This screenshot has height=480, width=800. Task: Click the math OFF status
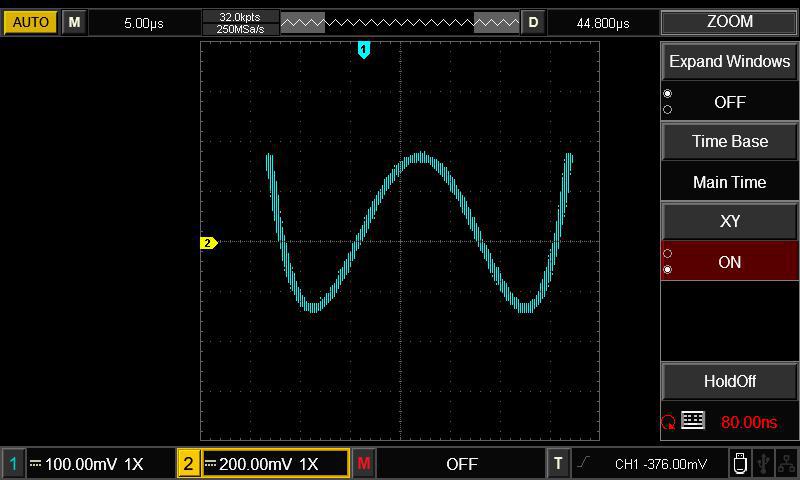462,464
